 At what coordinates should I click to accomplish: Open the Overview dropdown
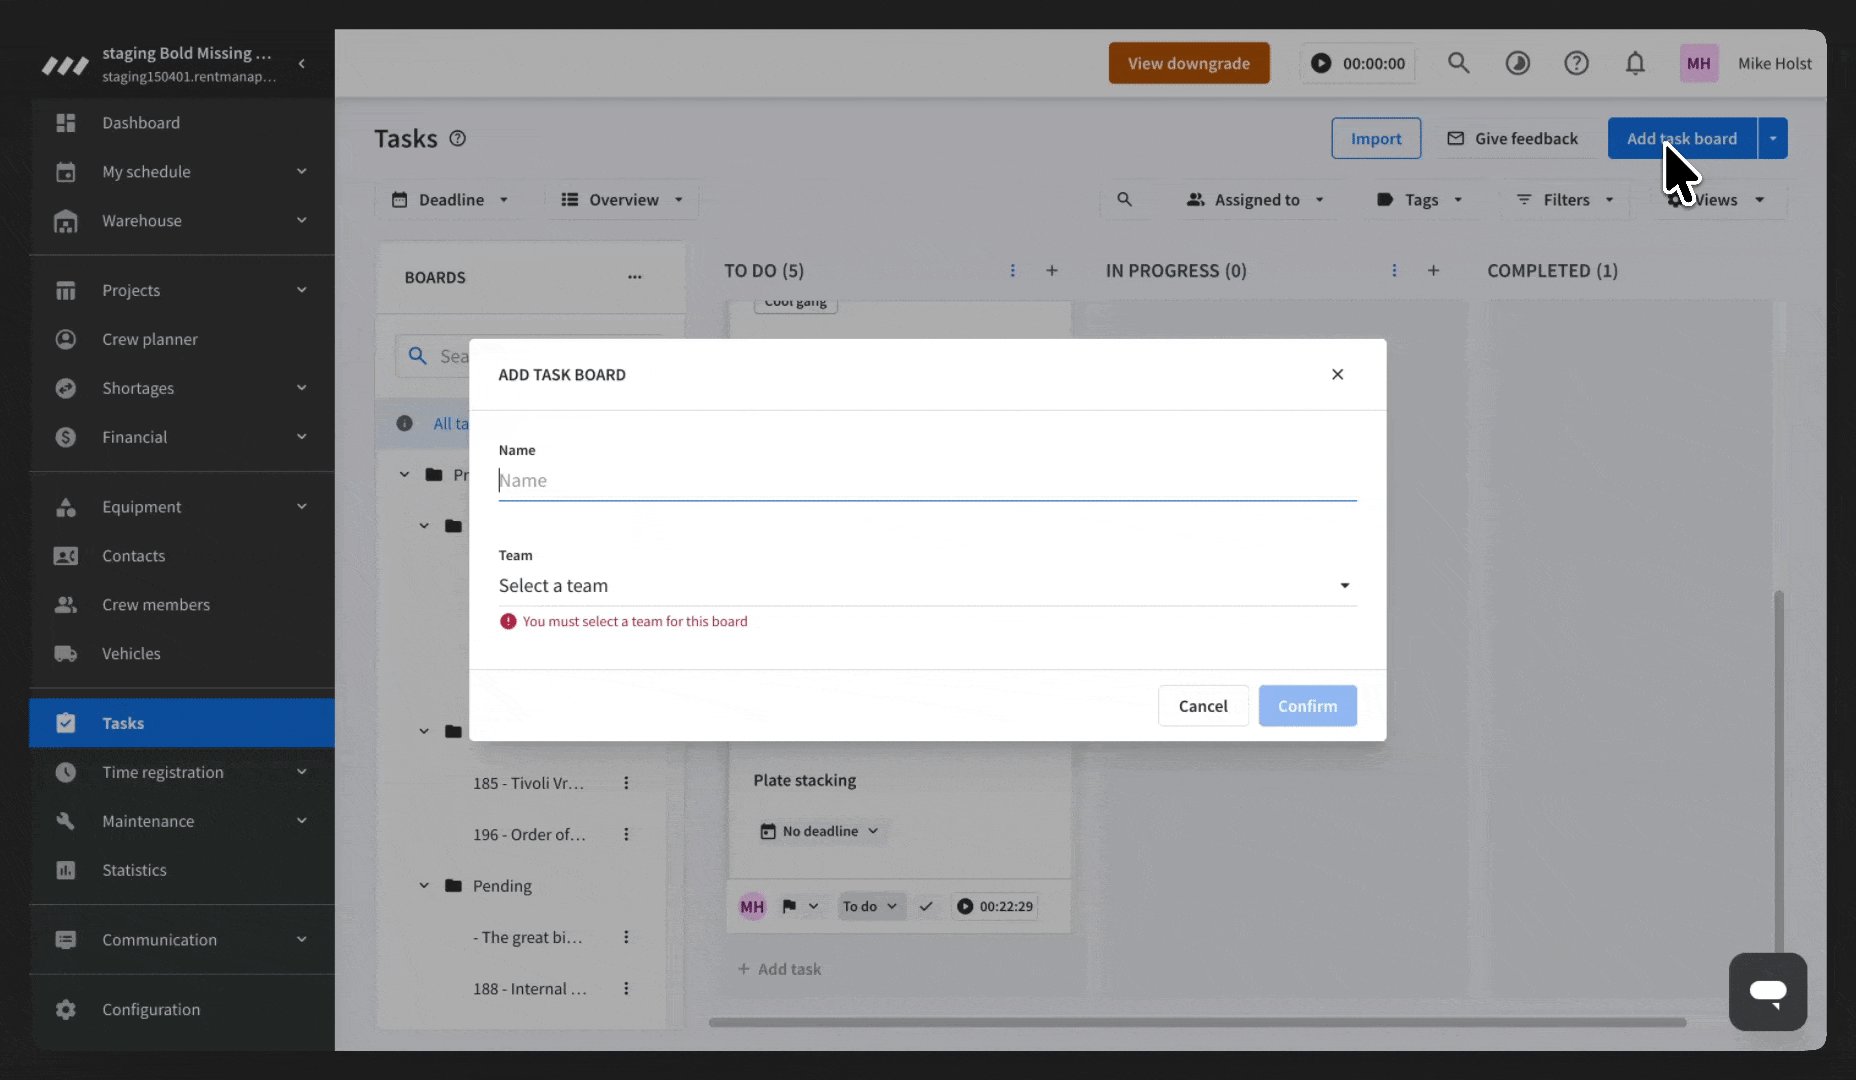(x=622, y=200)
